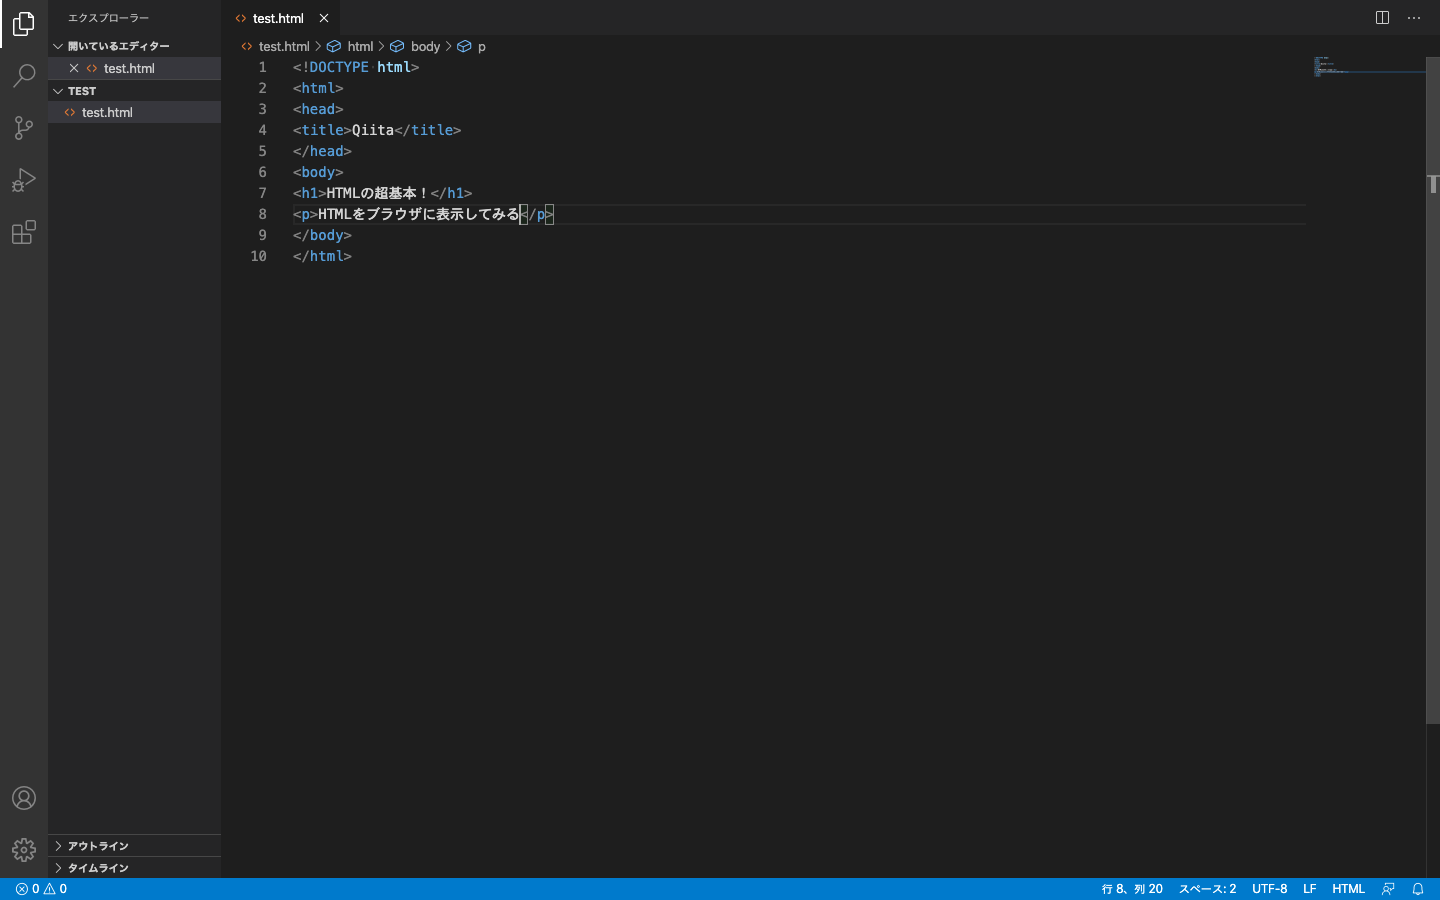Click the closing </body> tag on line 9
1440x900 pixels.
tap(322, 235)
